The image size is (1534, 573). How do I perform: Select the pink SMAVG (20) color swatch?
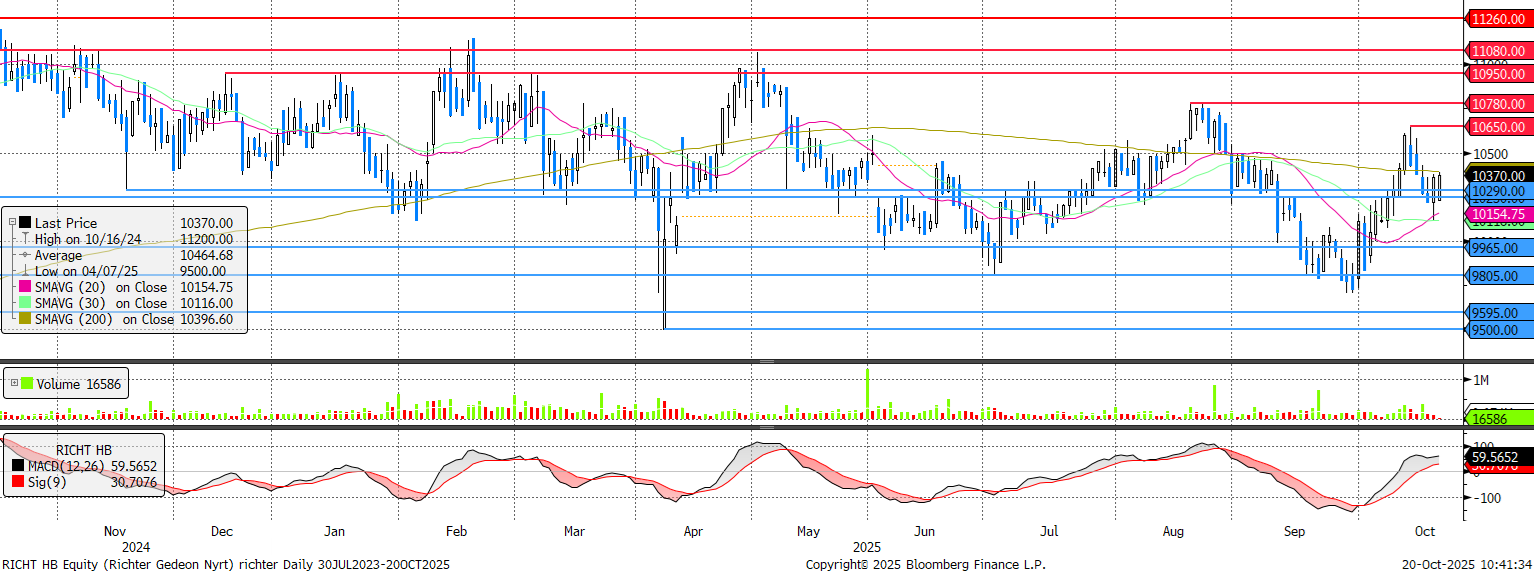pyautogui.click(x=25, y=287)
